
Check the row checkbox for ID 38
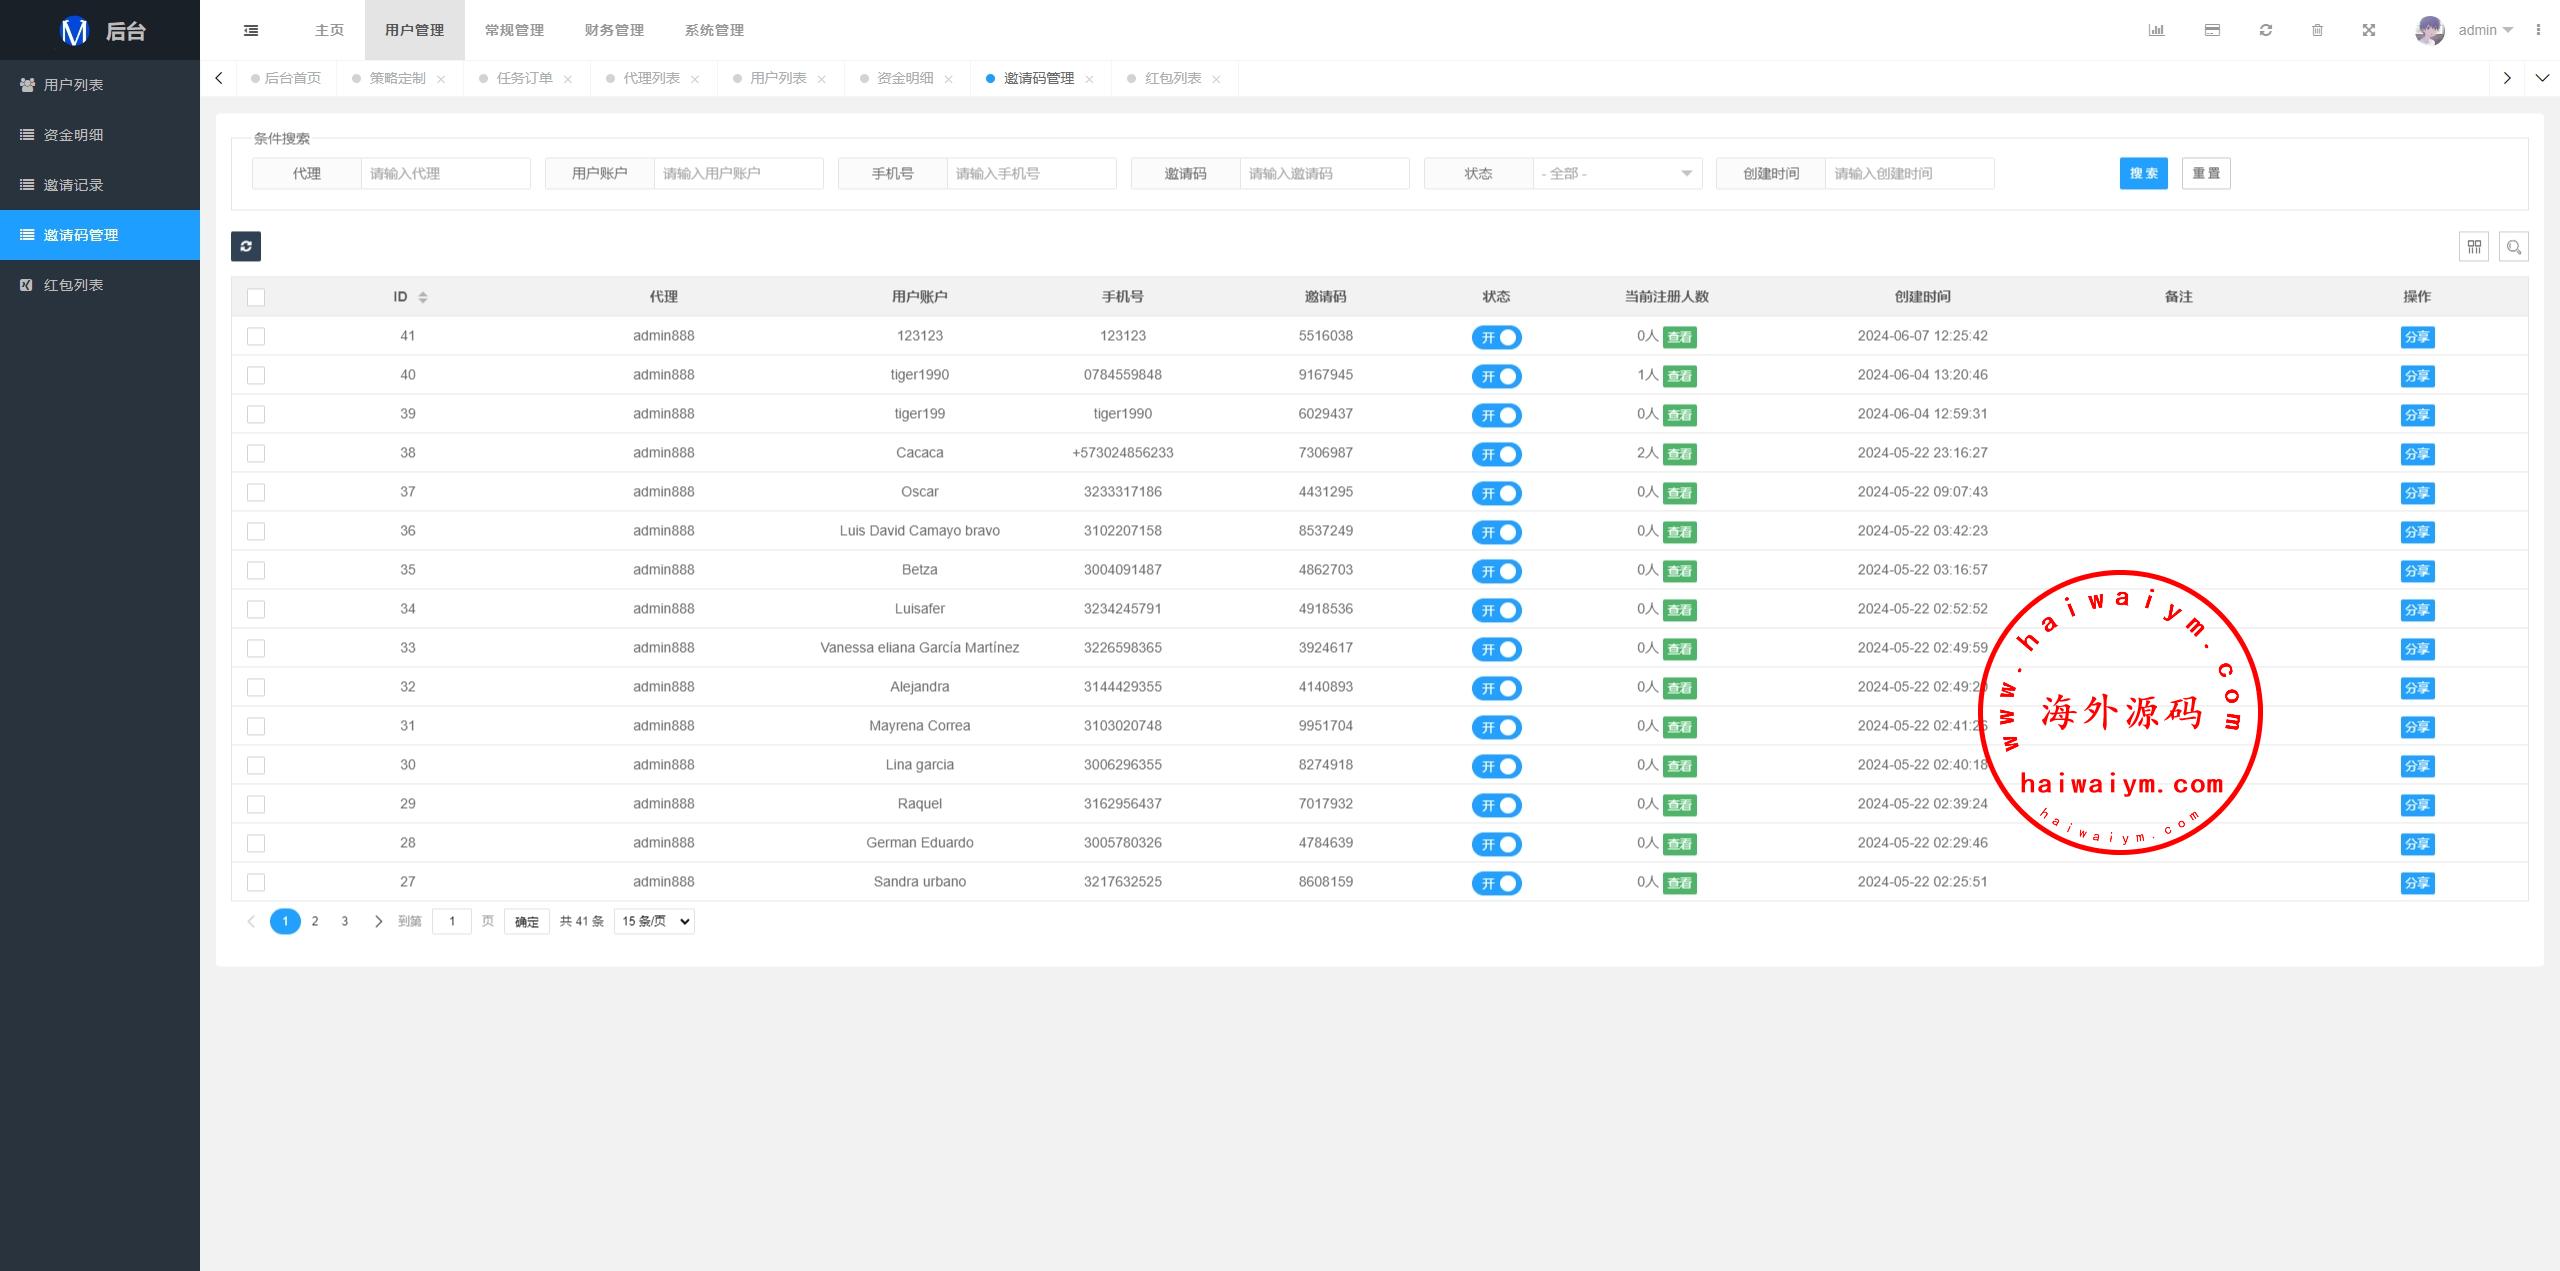(x=256, y=453)
